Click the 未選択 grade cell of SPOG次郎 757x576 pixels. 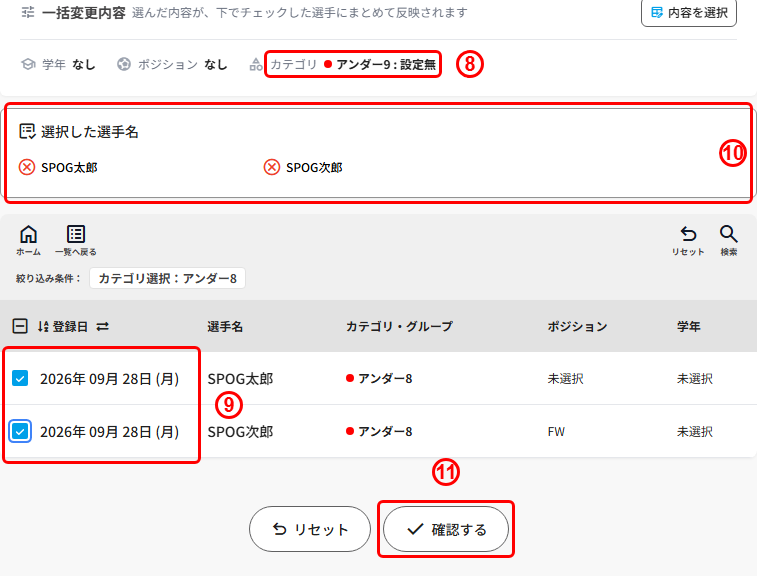click(695, 432)
